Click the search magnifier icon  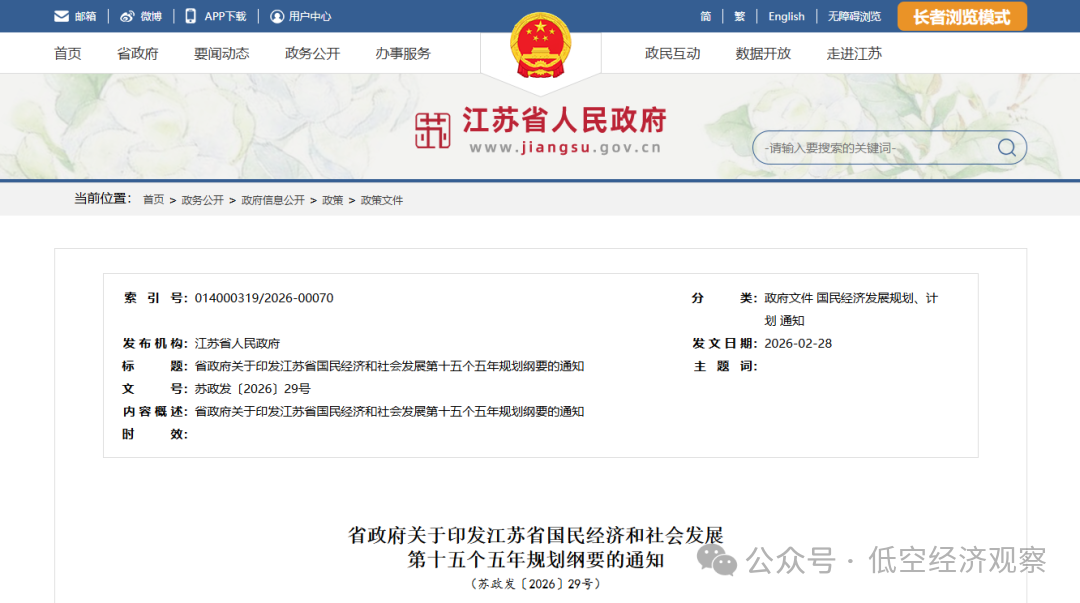[x=1006, y=148]
